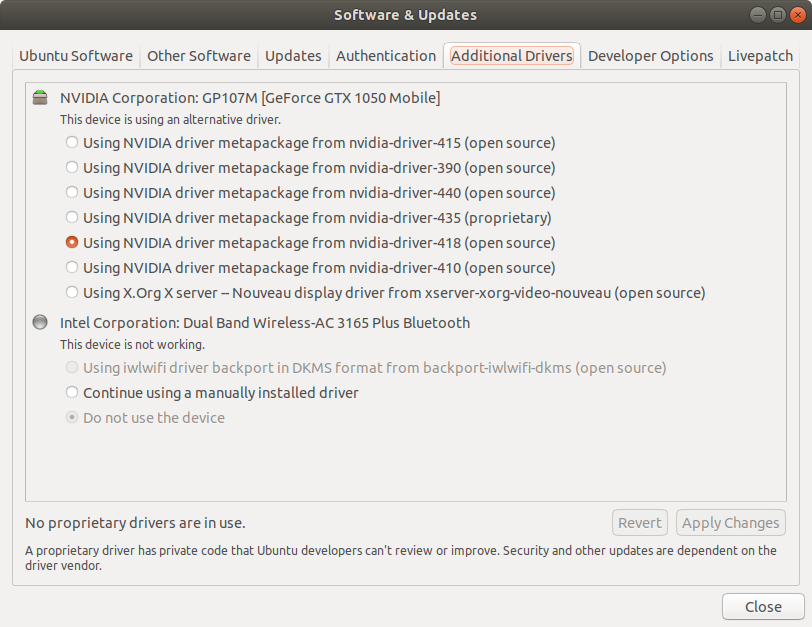
Task: Switch to the Other Software tab
Action: [199, 56]
